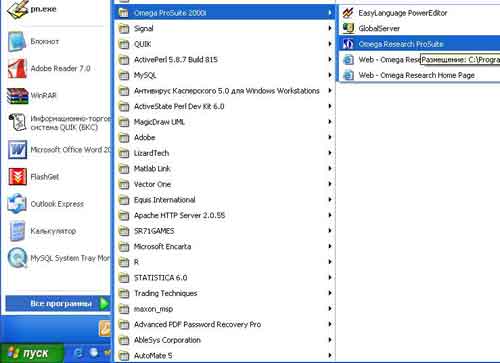This screenshot has height=363, width=500.
Task: Expand Signal submenu arrow
Action: pyautogui.click(x=330, y=28)
